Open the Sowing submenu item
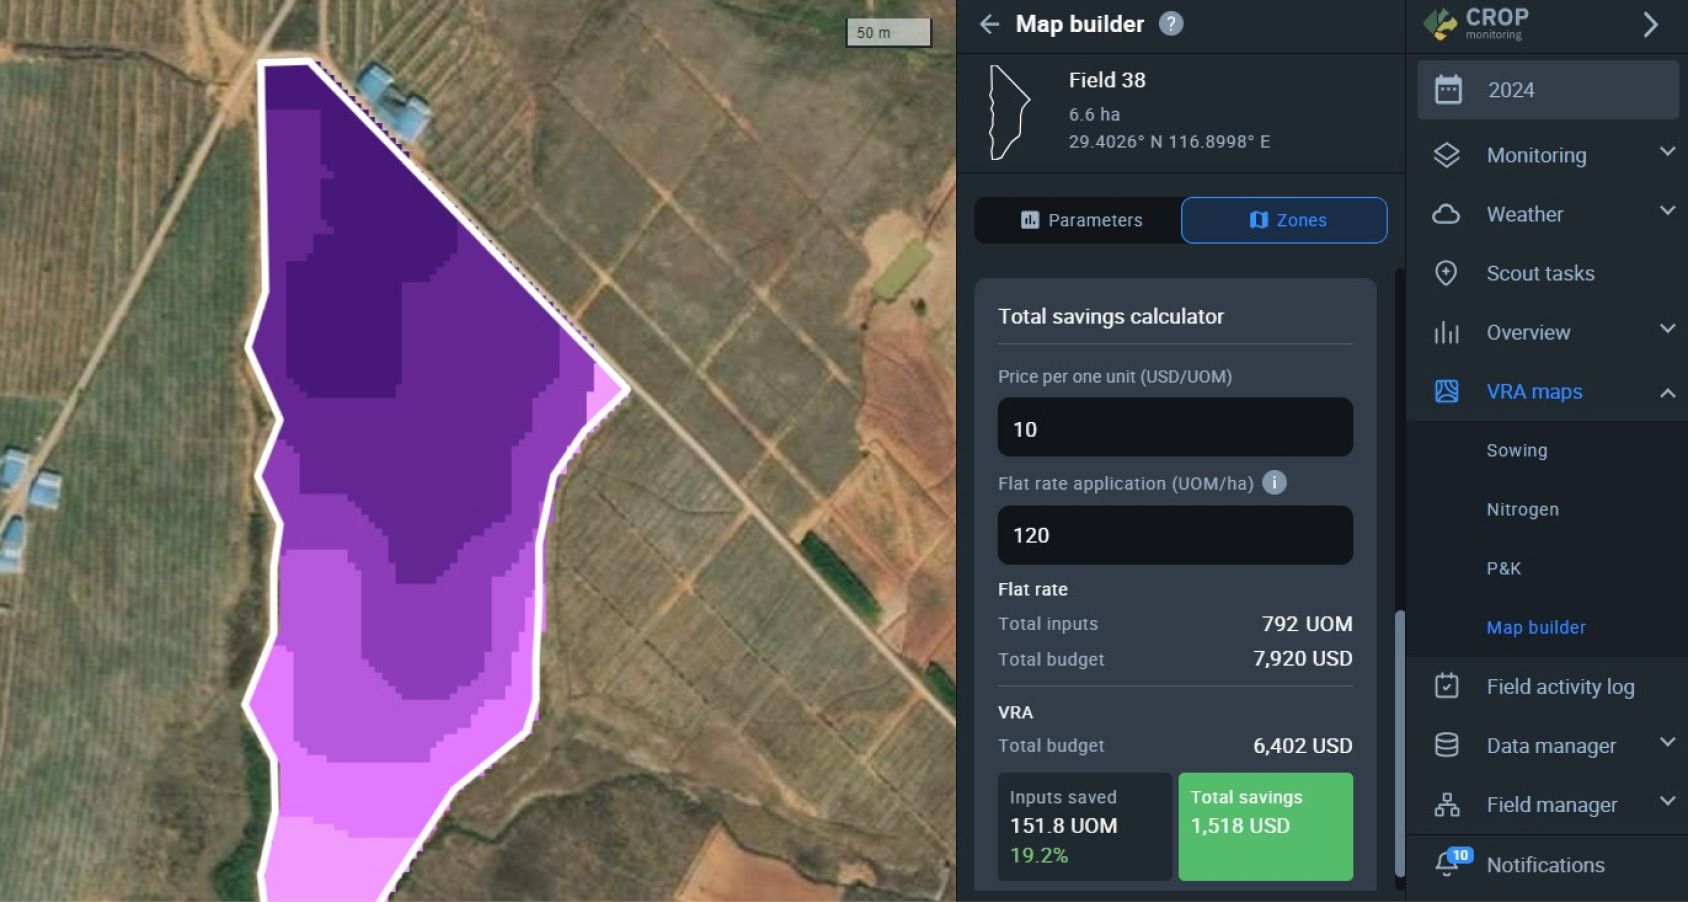 click(x=1516, y=450)
